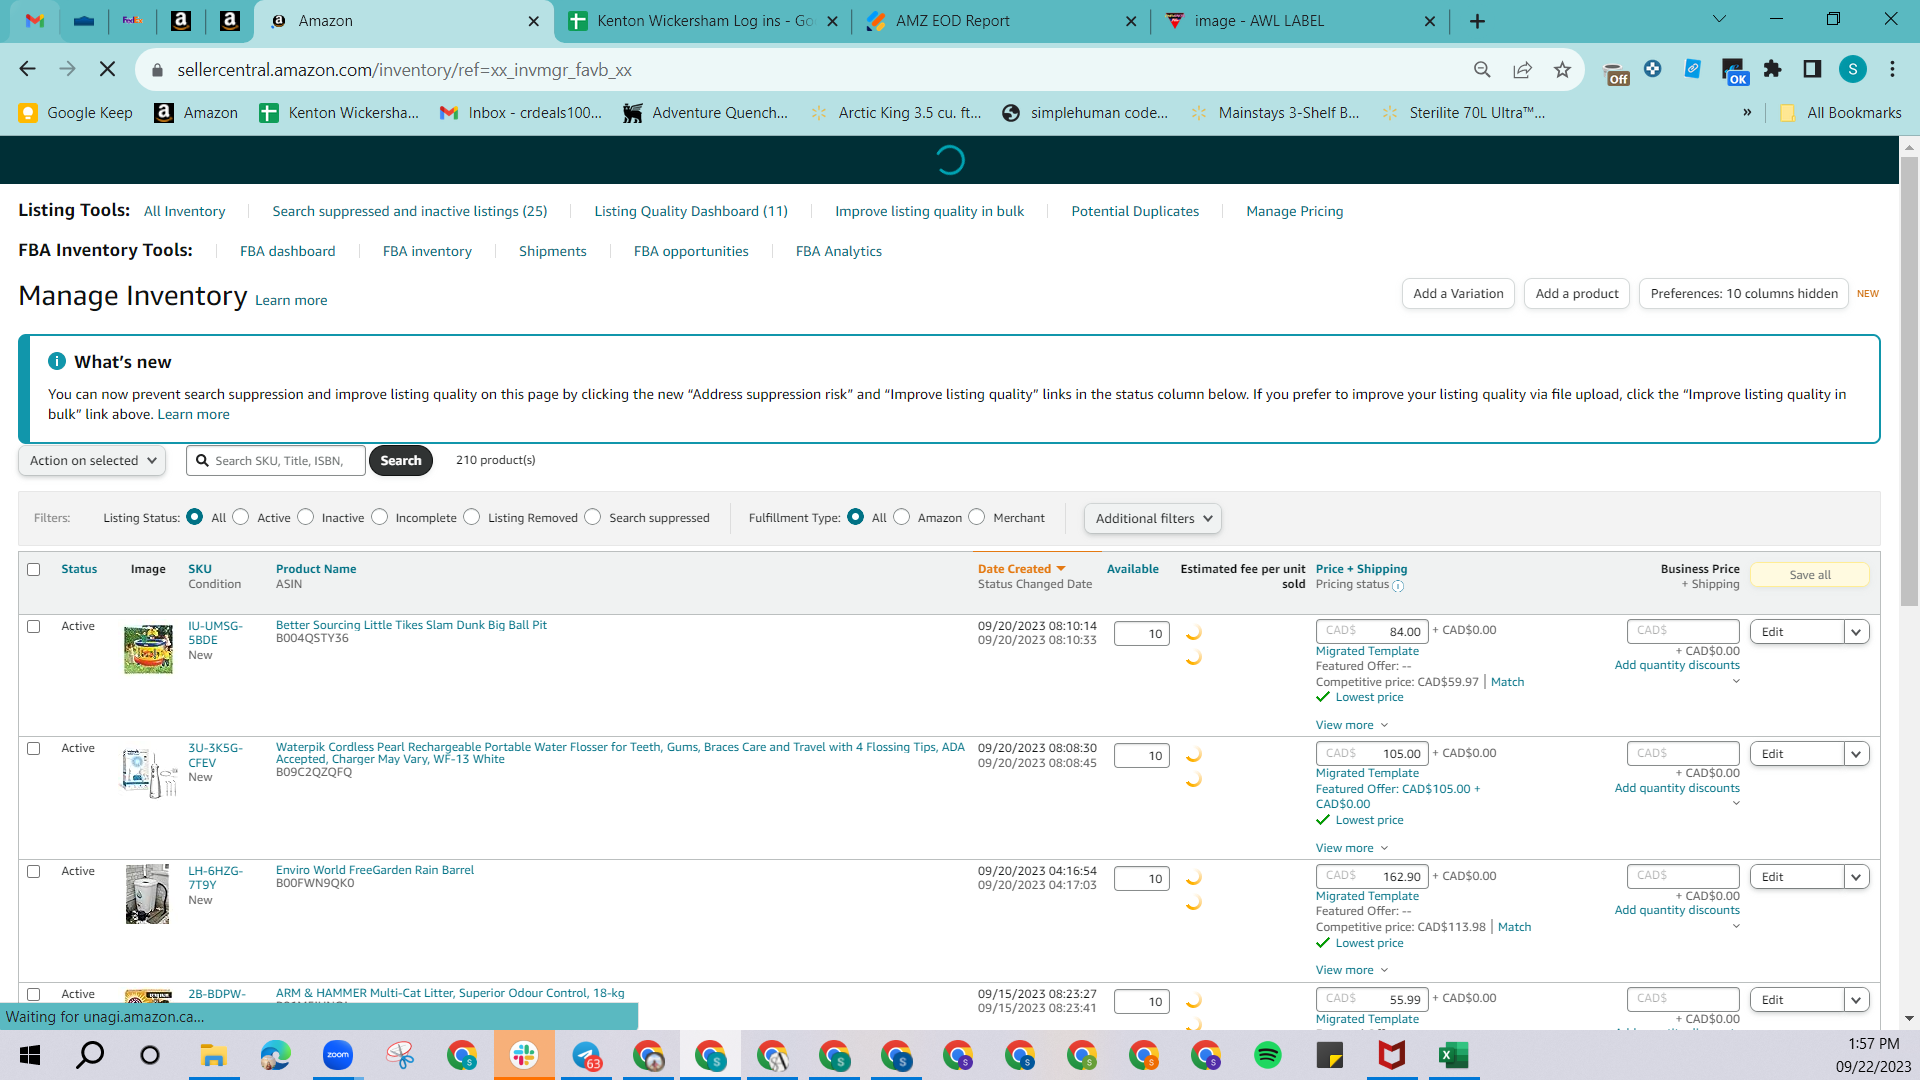Open the Google Keep bookmark

[x=76, y=113]
